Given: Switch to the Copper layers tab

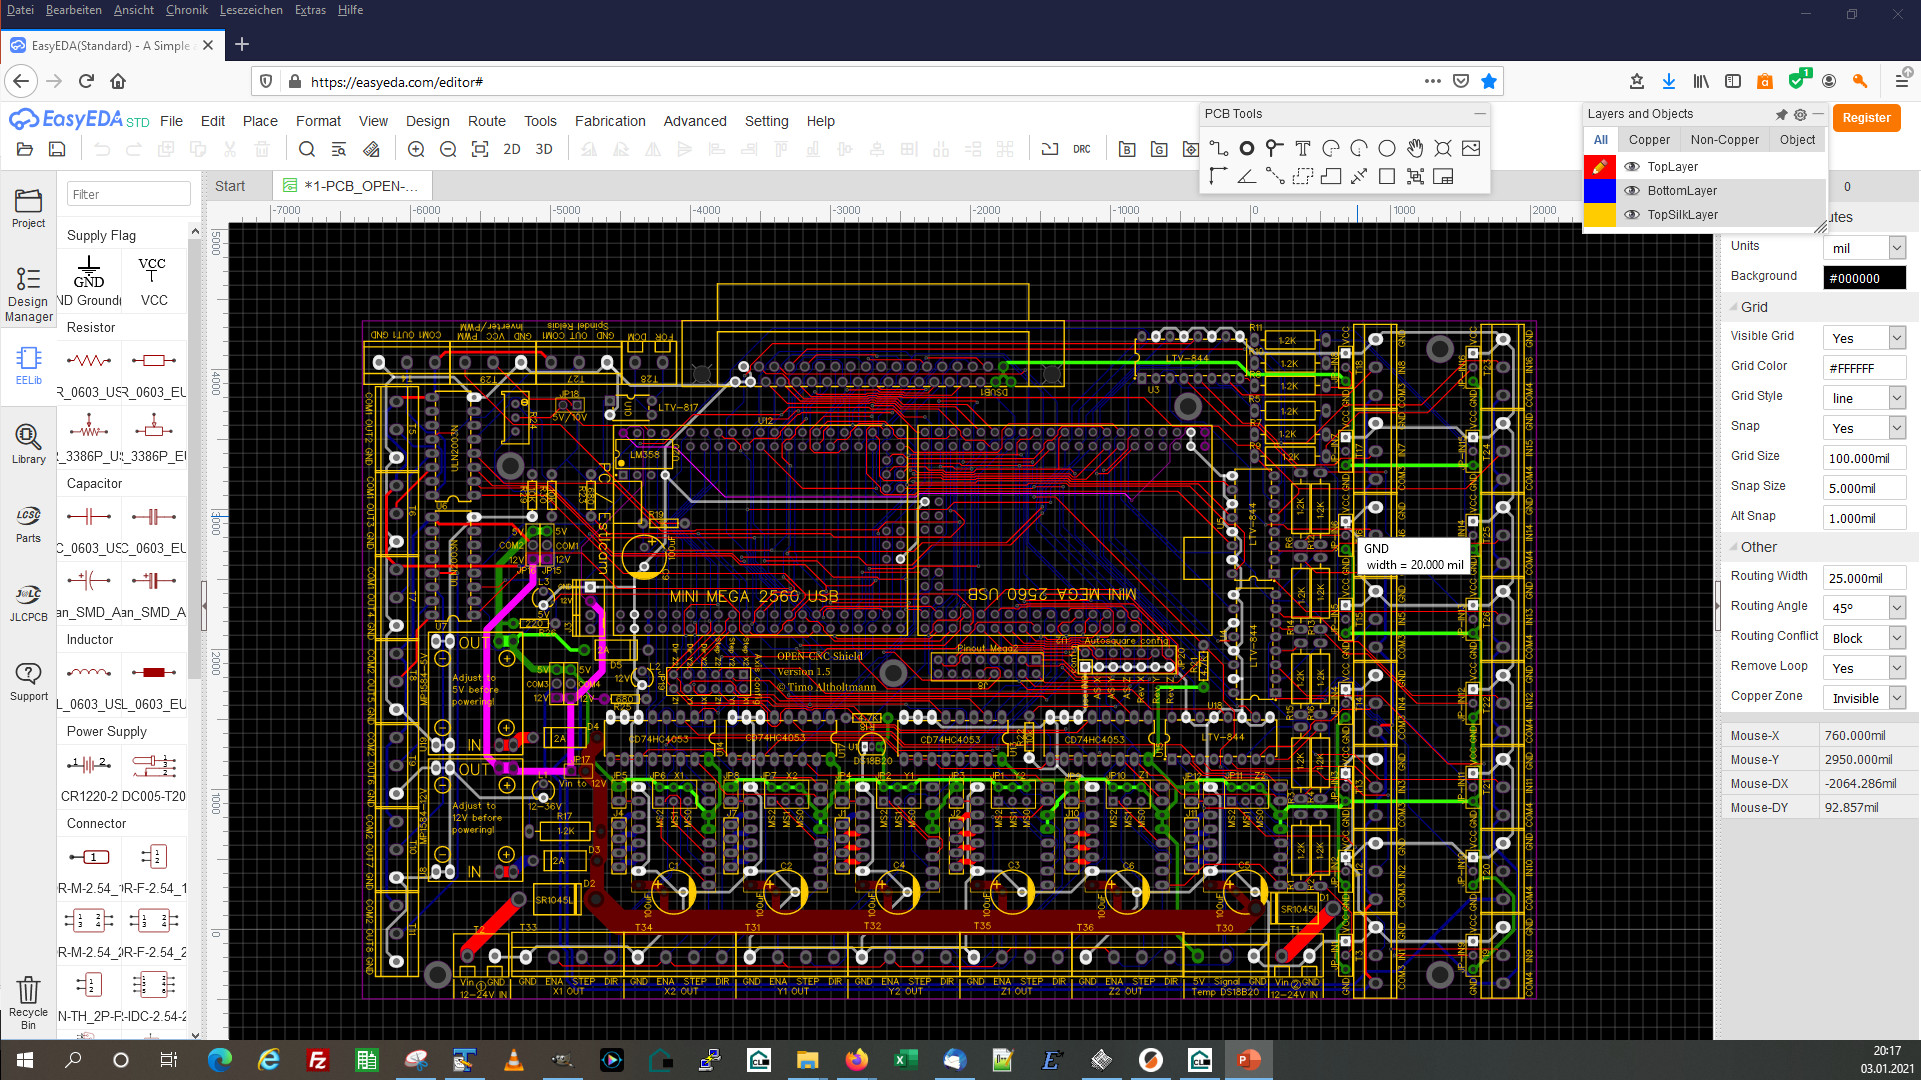Looking at the screenshot, I should pos(1648,140).
